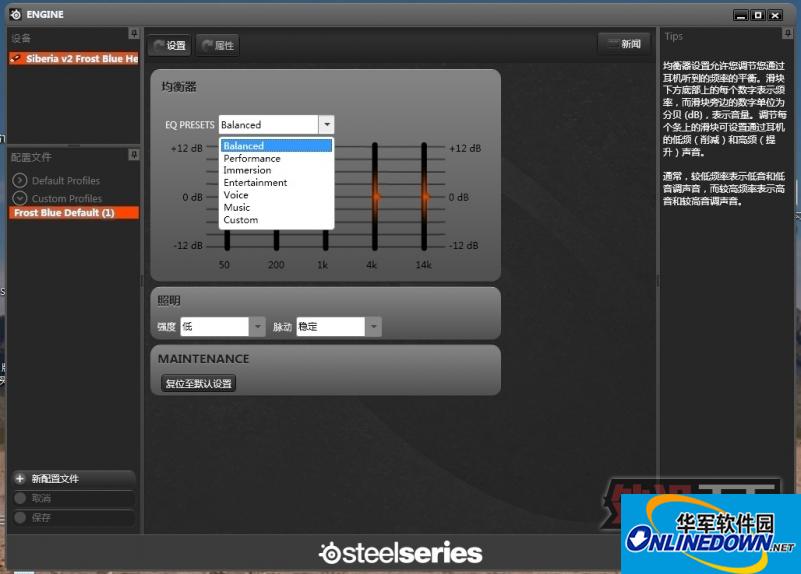
Task: Click the 50 Hz equalizer slider track
Action: (227, 240)
